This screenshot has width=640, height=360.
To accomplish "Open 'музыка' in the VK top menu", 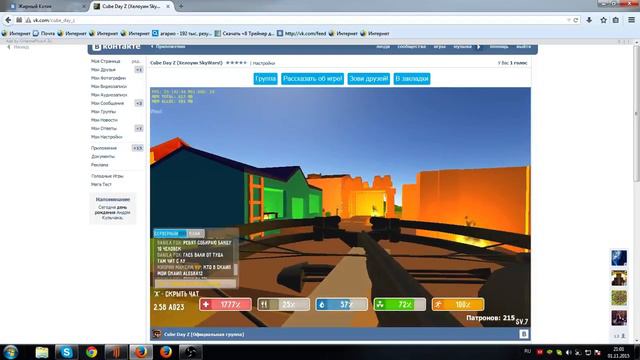I will (x=462, y=47).
